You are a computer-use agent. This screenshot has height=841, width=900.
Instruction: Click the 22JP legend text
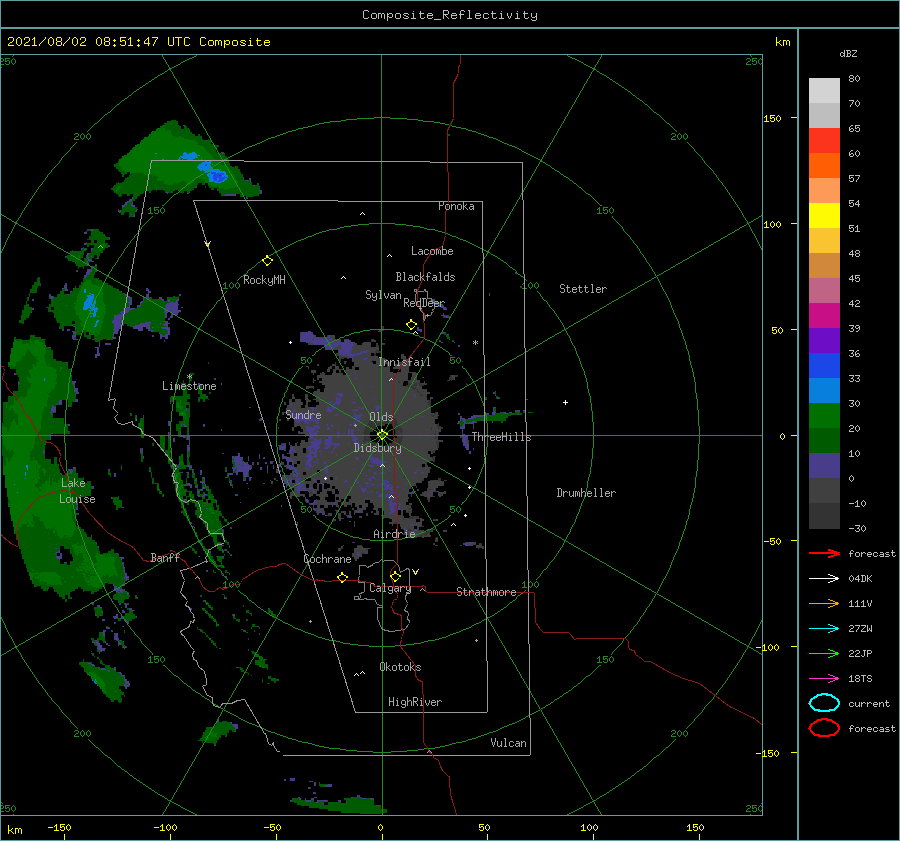pos(860,653)
